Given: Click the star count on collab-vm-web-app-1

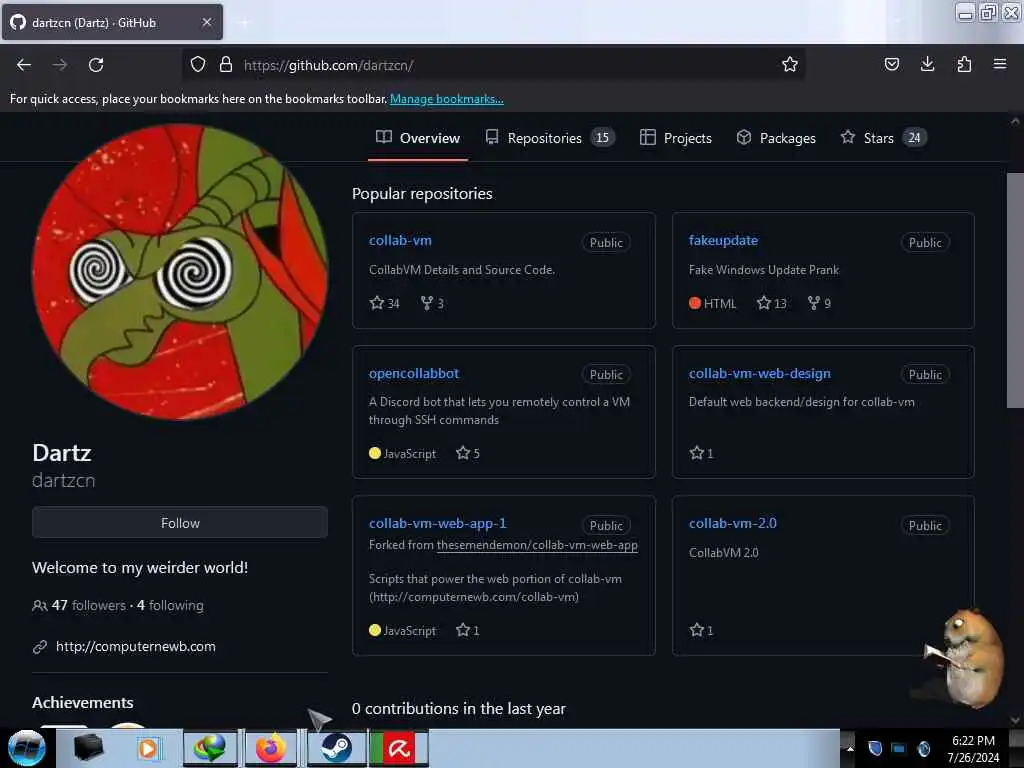Looking at the screenshot, I should 468,630.
